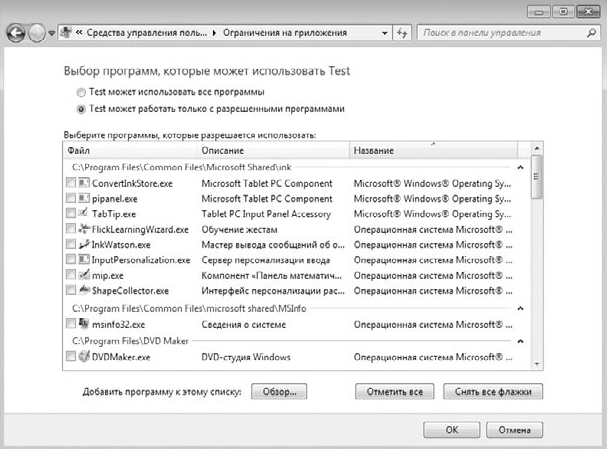
Task: Click the InputPersonalization.exe program icon
Action: click(x=84, y=259)
